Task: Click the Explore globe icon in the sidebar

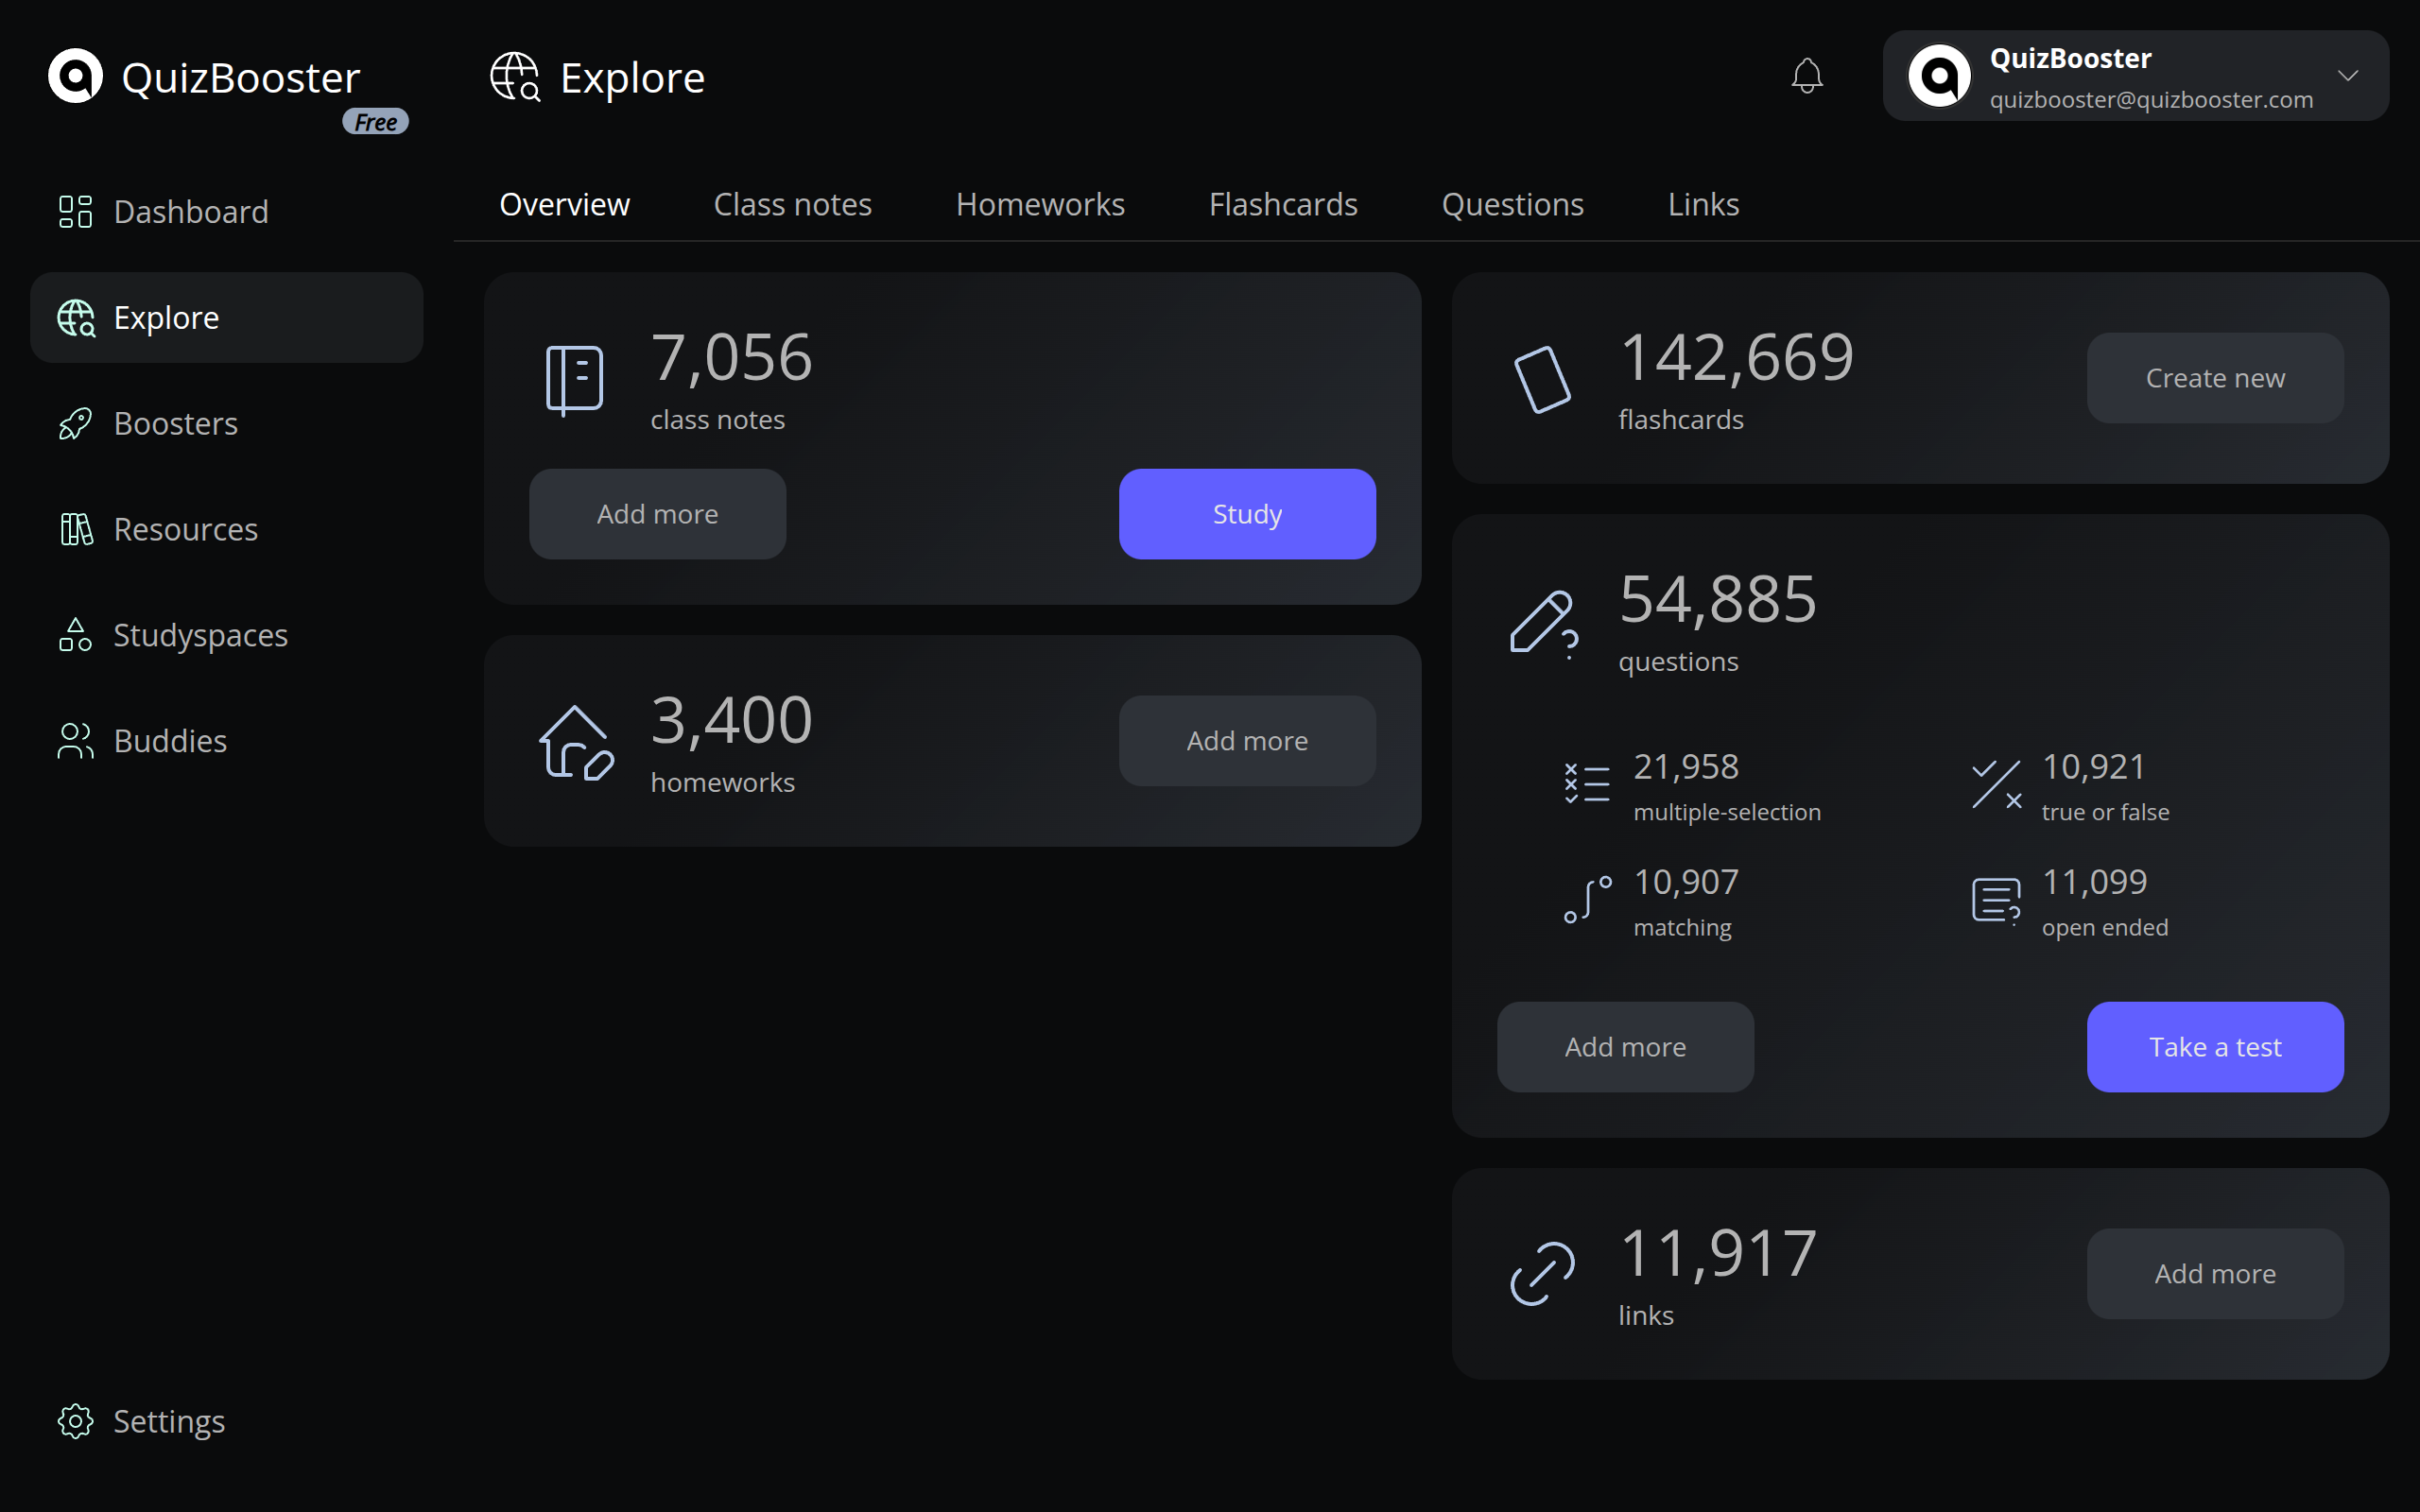Action: click(x=76, y=317)
